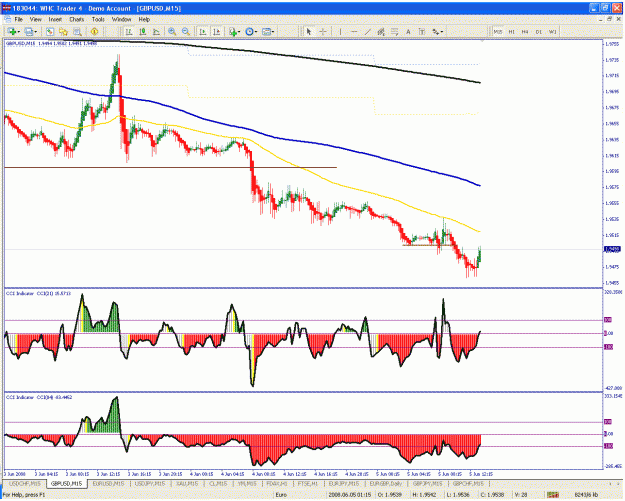Select the Crosshair tool
This screenshot has width=625, height=501.
pyautogui.click(x=323, y=31)
